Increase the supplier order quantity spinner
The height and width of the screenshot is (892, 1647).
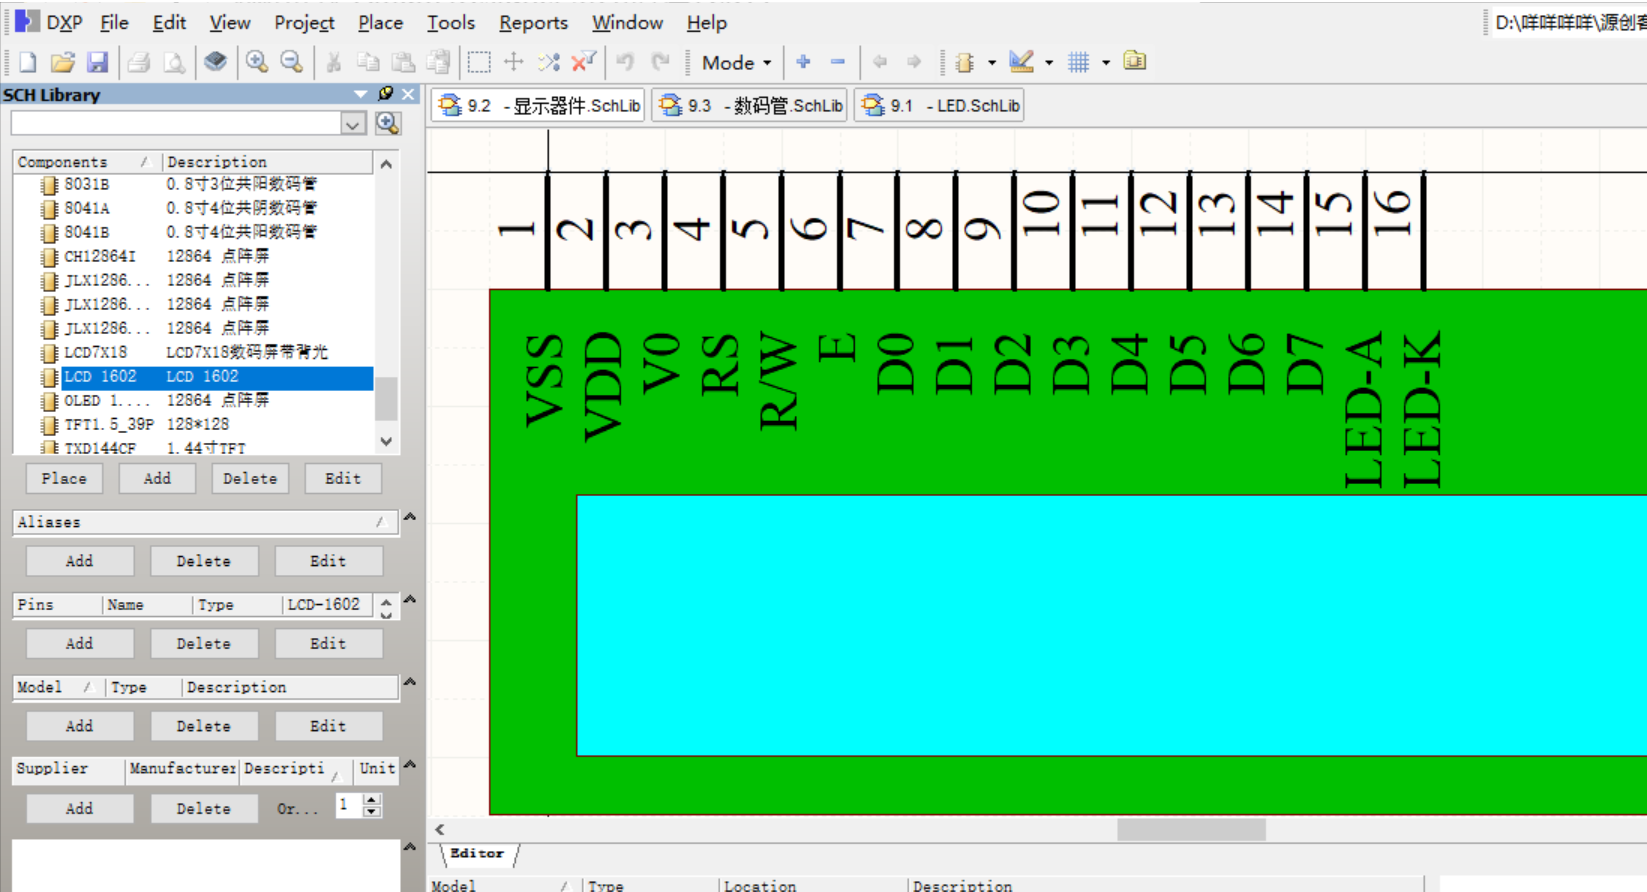[x=372, y=799]
